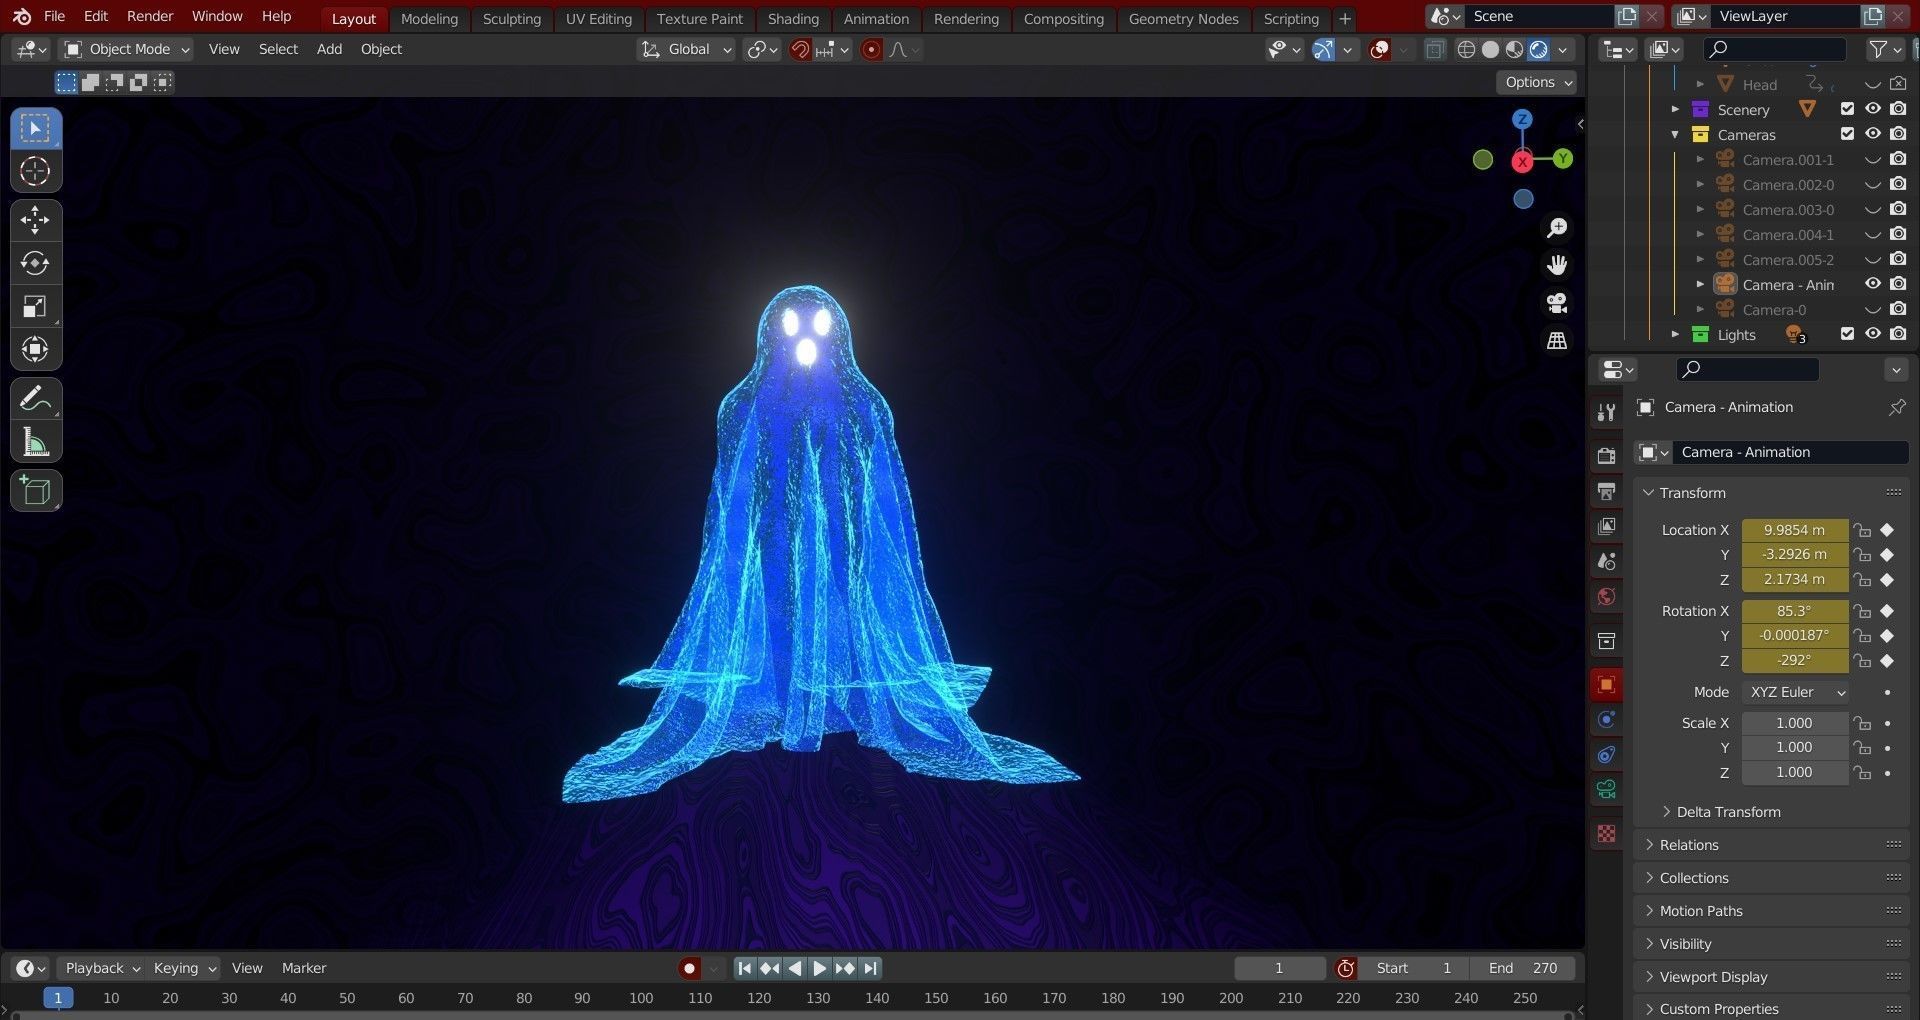Click the End frame field

point(1522,968)
